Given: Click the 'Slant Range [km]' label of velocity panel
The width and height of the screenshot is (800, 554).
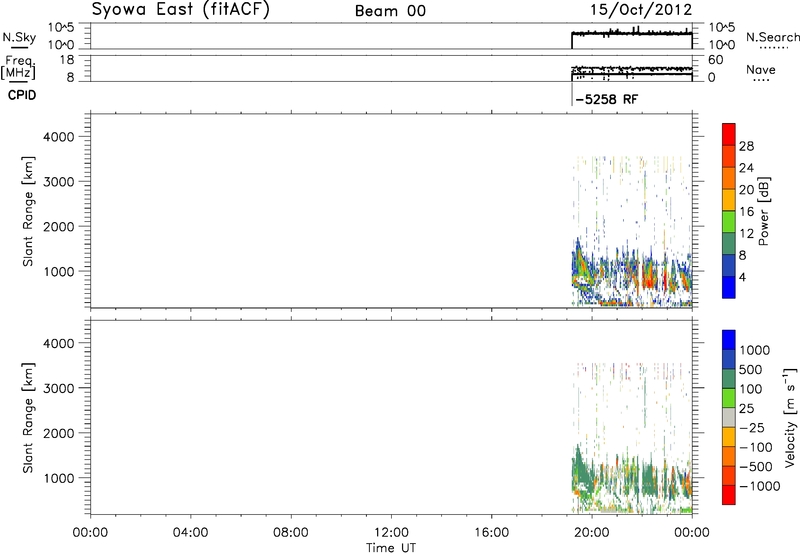Looking at the screenshot, I should [28, 418].
